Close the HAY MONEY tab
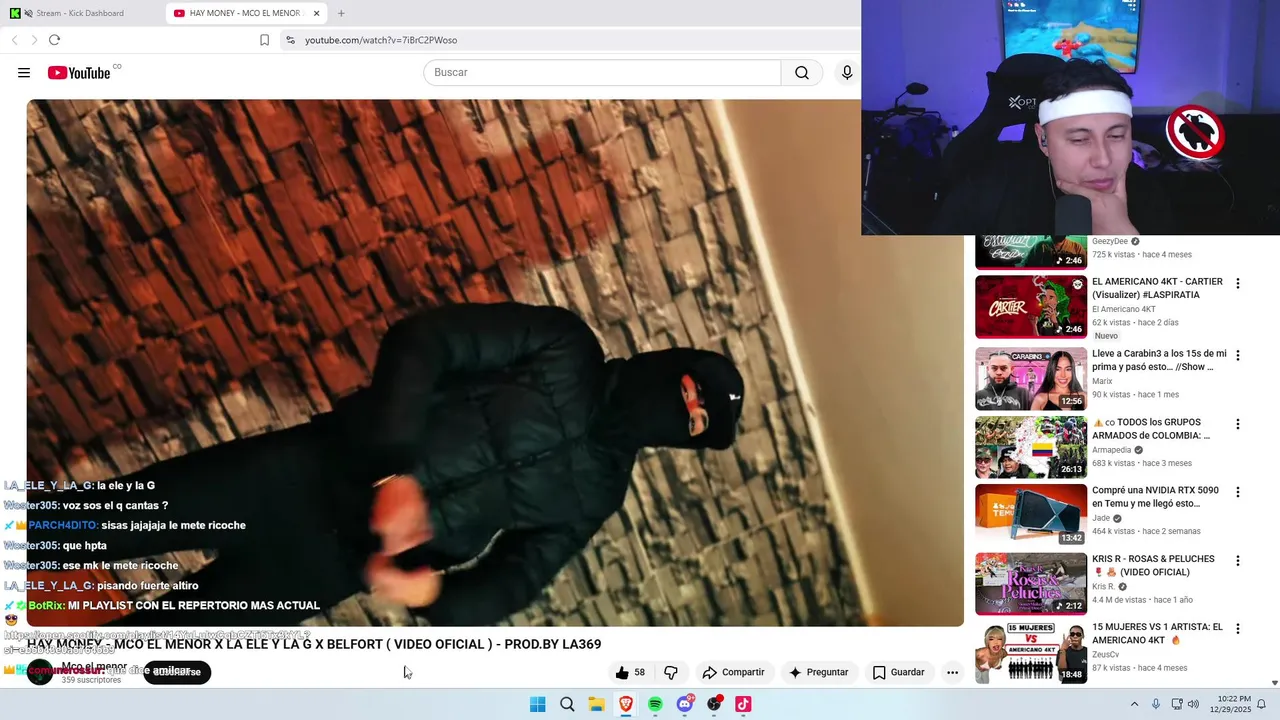Viewport: 1280px width, 720px height. pos(317,13)
